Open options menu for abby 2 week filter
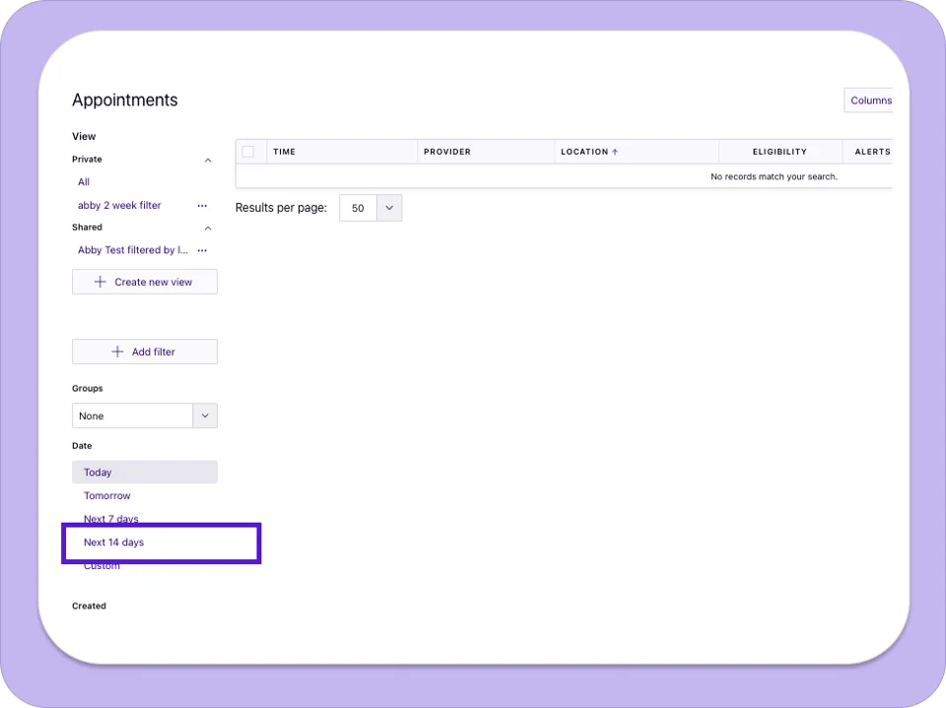946x708 pixels. click(202, 206)
